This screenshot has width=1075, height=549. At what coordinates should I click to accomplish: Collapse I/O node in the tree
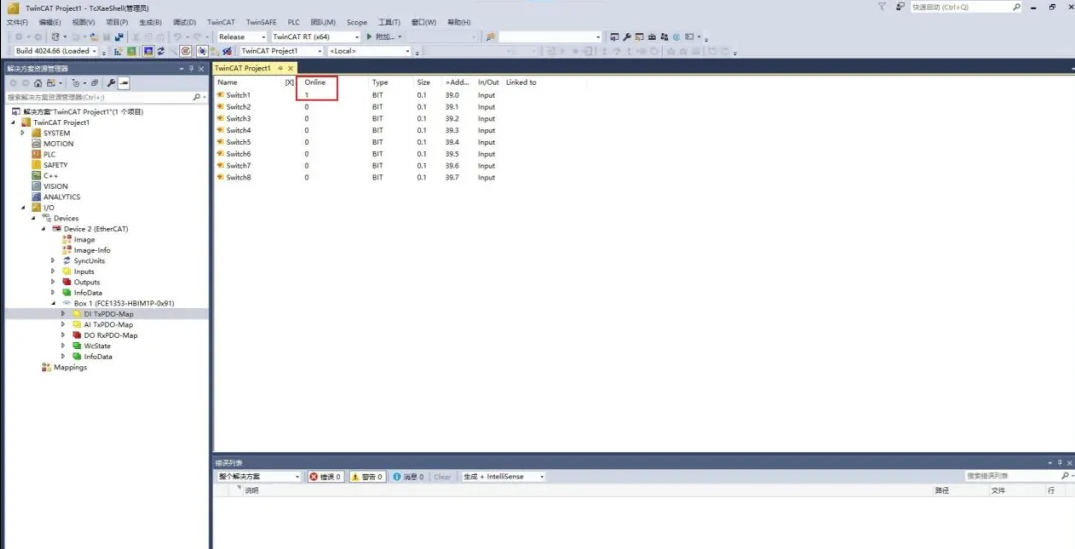[x=23, y=208]
